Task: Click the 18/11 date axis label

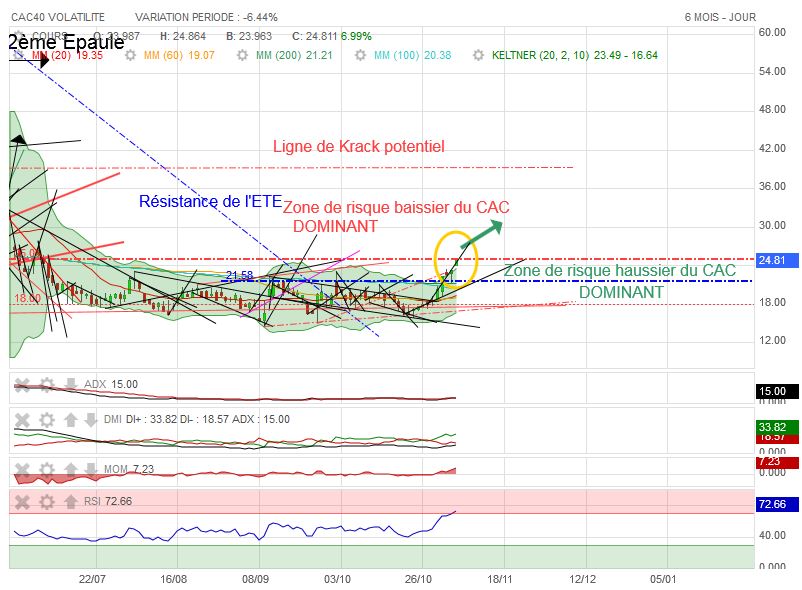Action: click(499, 579)
